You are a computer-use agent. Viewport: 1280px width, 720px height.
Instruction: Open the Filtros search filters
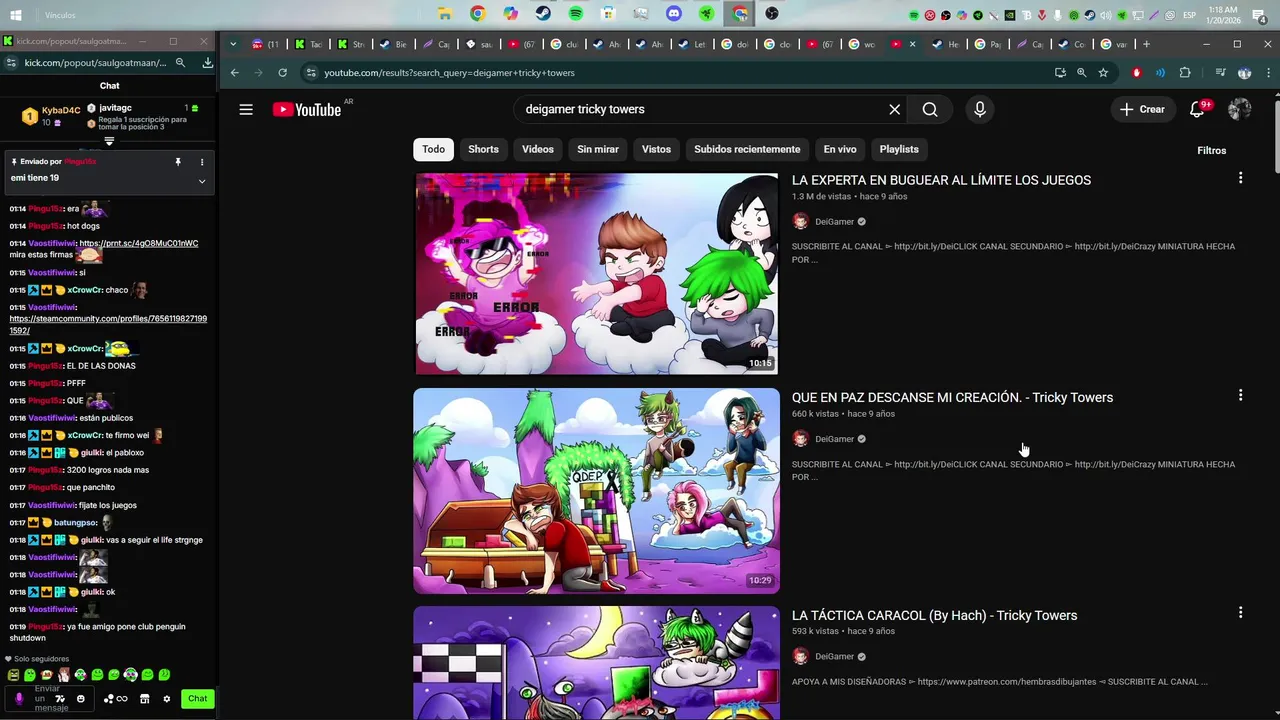pos(1212,150)
